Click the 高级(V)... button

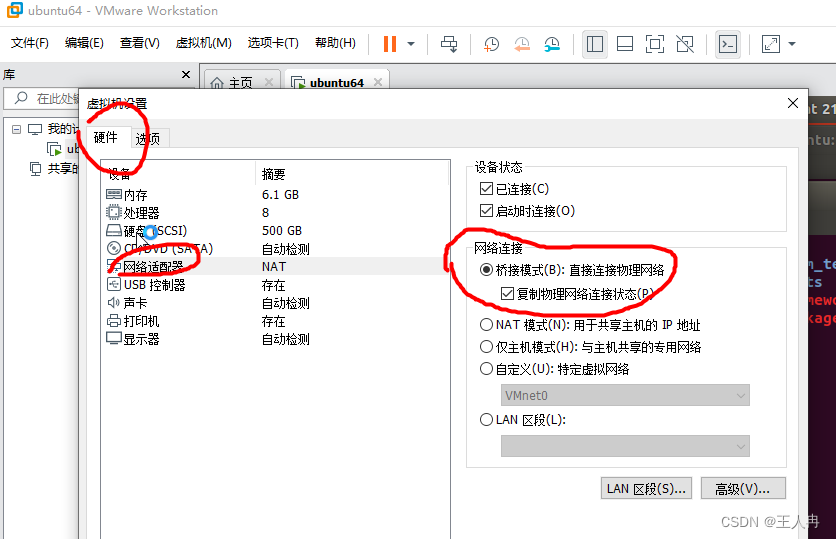pos(743,488)
